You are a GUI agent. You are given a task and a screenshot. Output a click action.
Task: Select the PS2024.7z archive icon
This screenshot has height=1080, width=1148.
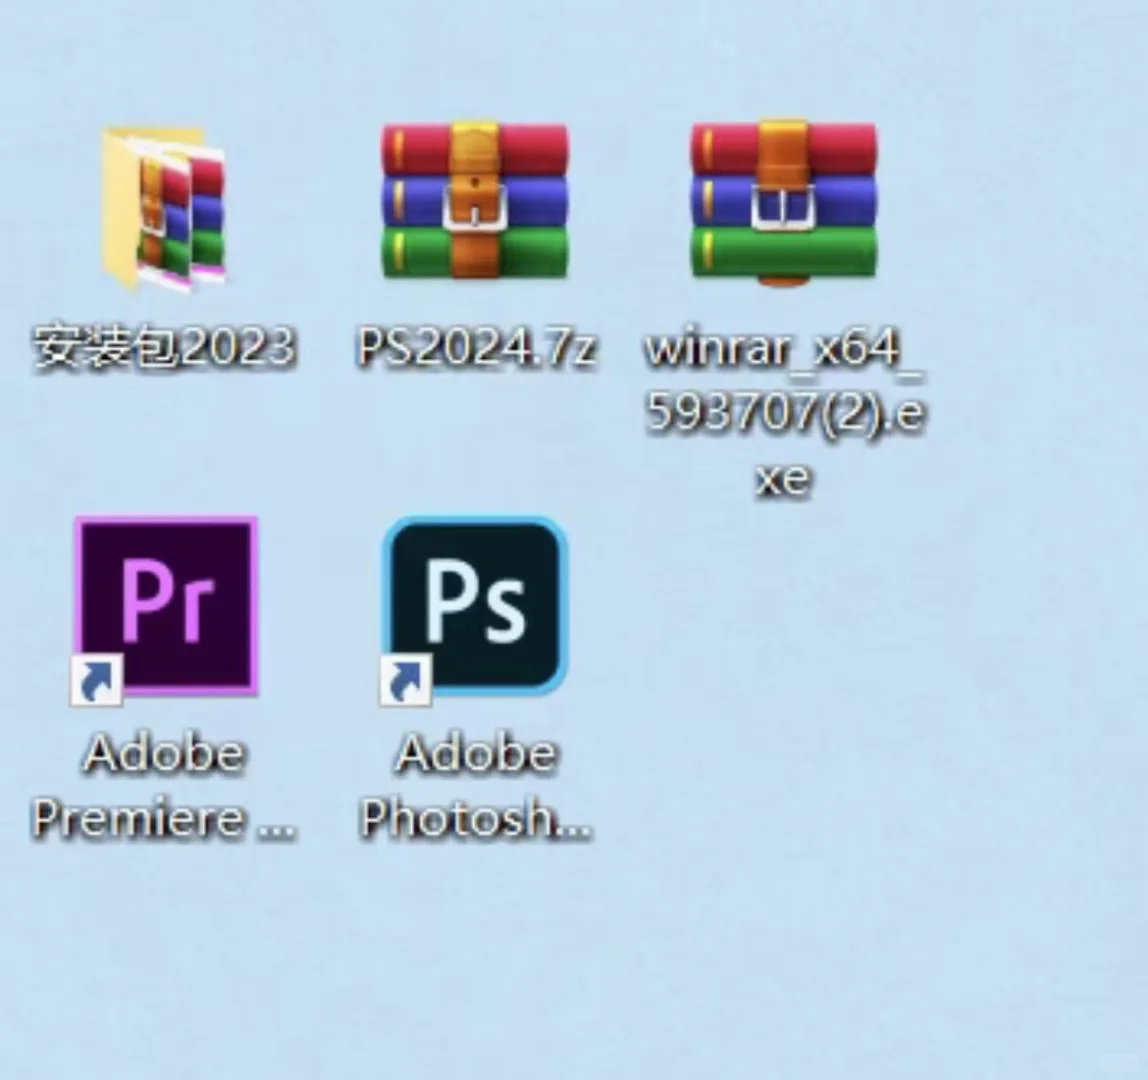click(x=474, y=201)
